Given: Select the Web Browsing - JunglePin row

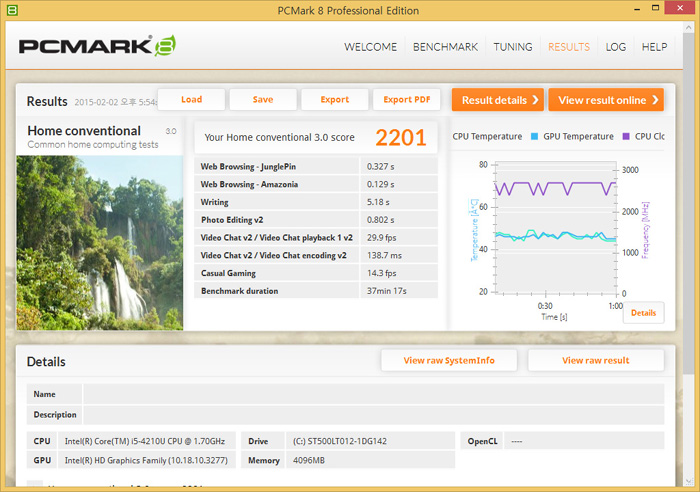Looking at the screenshot, I should [316, 167].
